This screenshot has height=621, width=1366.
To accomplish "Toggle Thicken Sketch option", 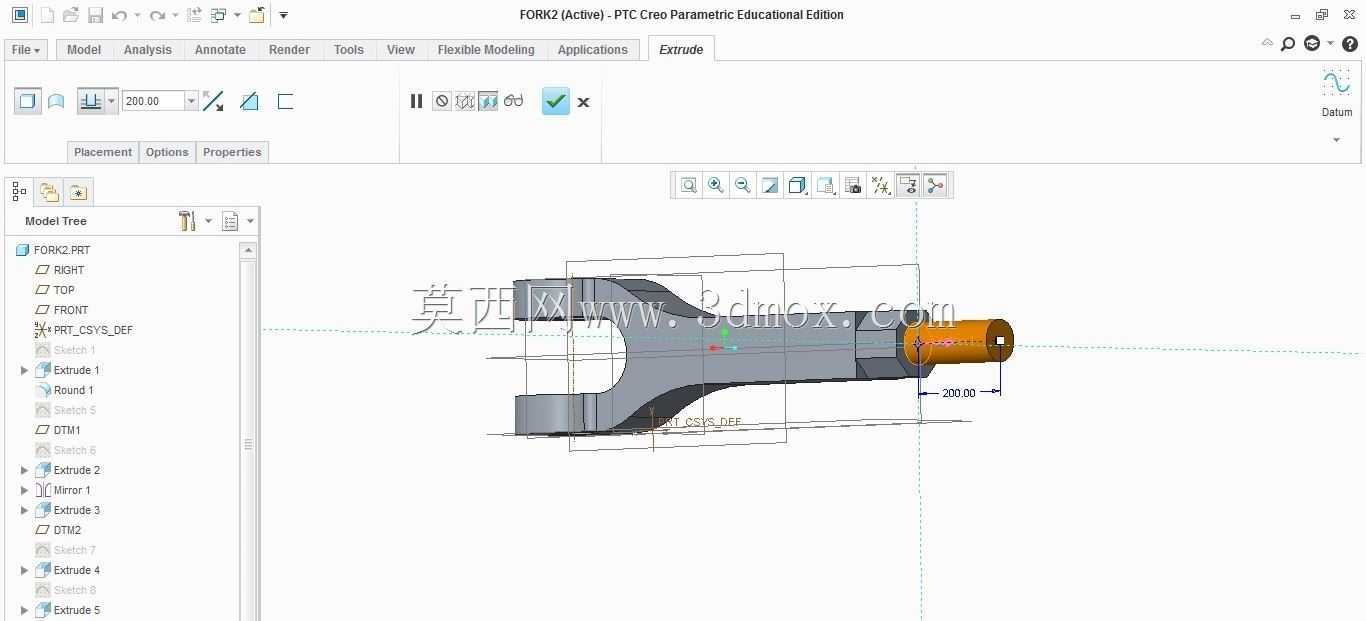I will pos(285,101).
